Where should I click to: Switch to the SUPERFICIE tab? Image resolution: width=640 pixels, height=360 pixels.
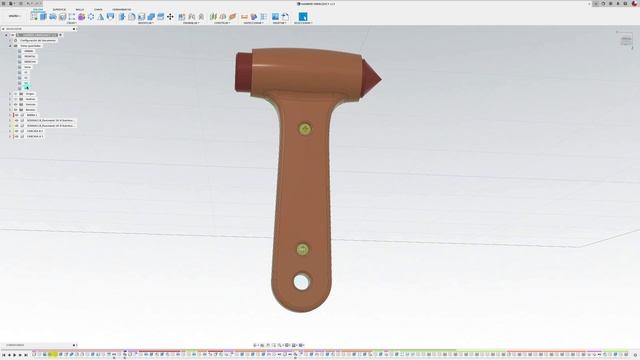click(59, 9)
